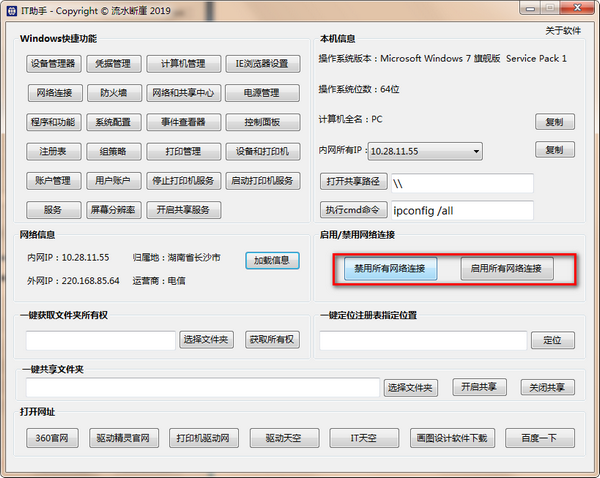The image size is (600, 478).
Task: Click 禁用所有网络连接 to disable networks
Action: coord(390,269)
